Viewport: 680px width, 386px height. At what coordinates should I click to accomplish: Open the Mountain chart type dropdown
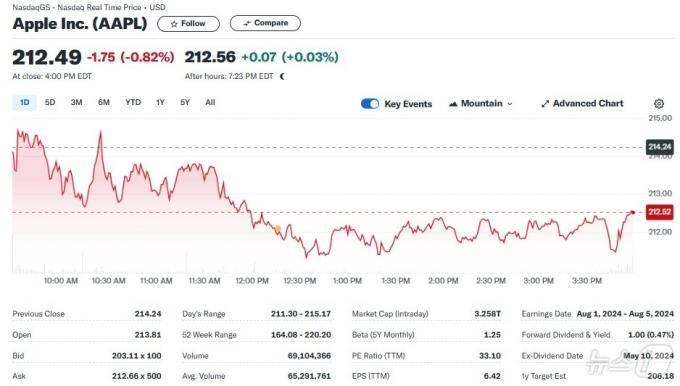click(x=481, y=104)
